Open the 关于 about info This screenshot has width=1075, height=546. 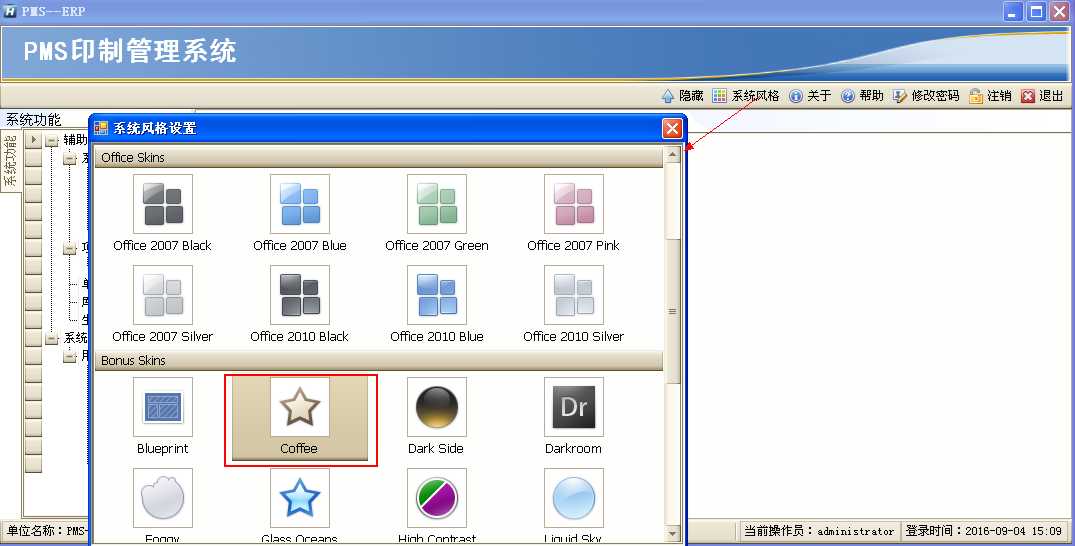click(x=810, y=96)
